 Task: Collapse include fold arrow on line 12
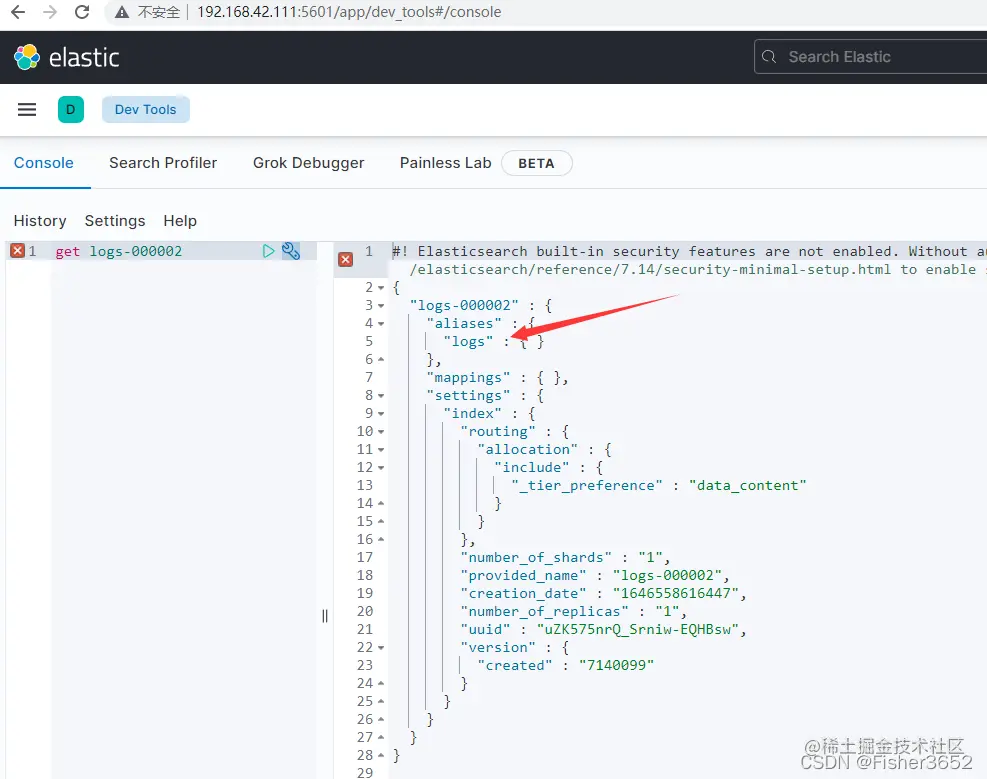(x=381, y=468)
